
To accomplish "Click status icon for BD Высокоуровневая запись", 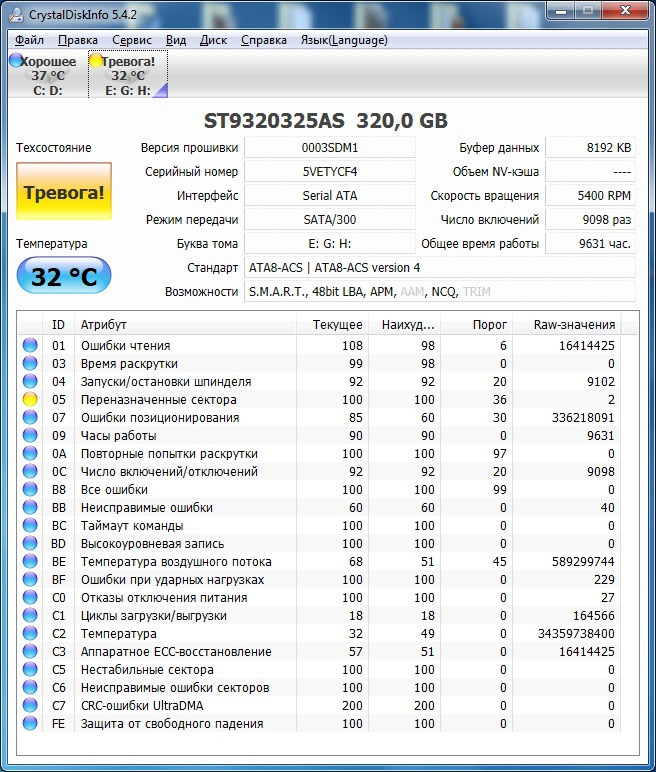I will pos(30,543).
